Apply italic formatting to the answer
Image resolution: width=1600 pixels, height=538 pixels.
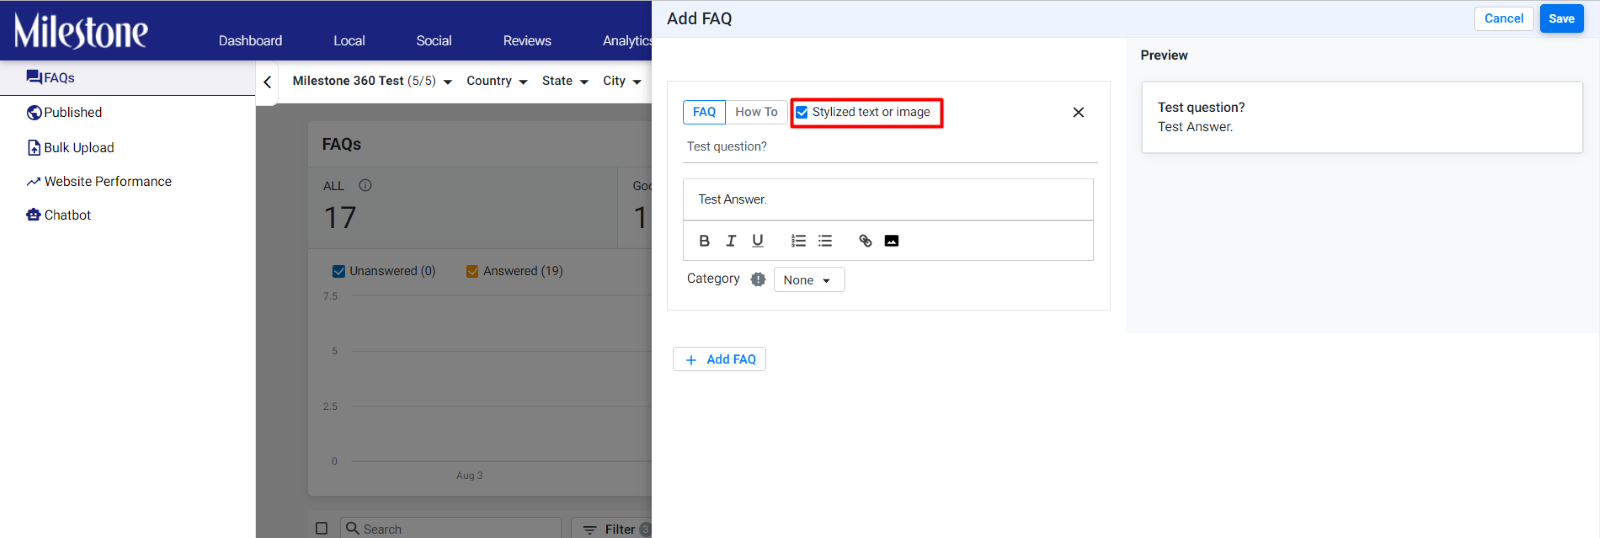point(731,241)
